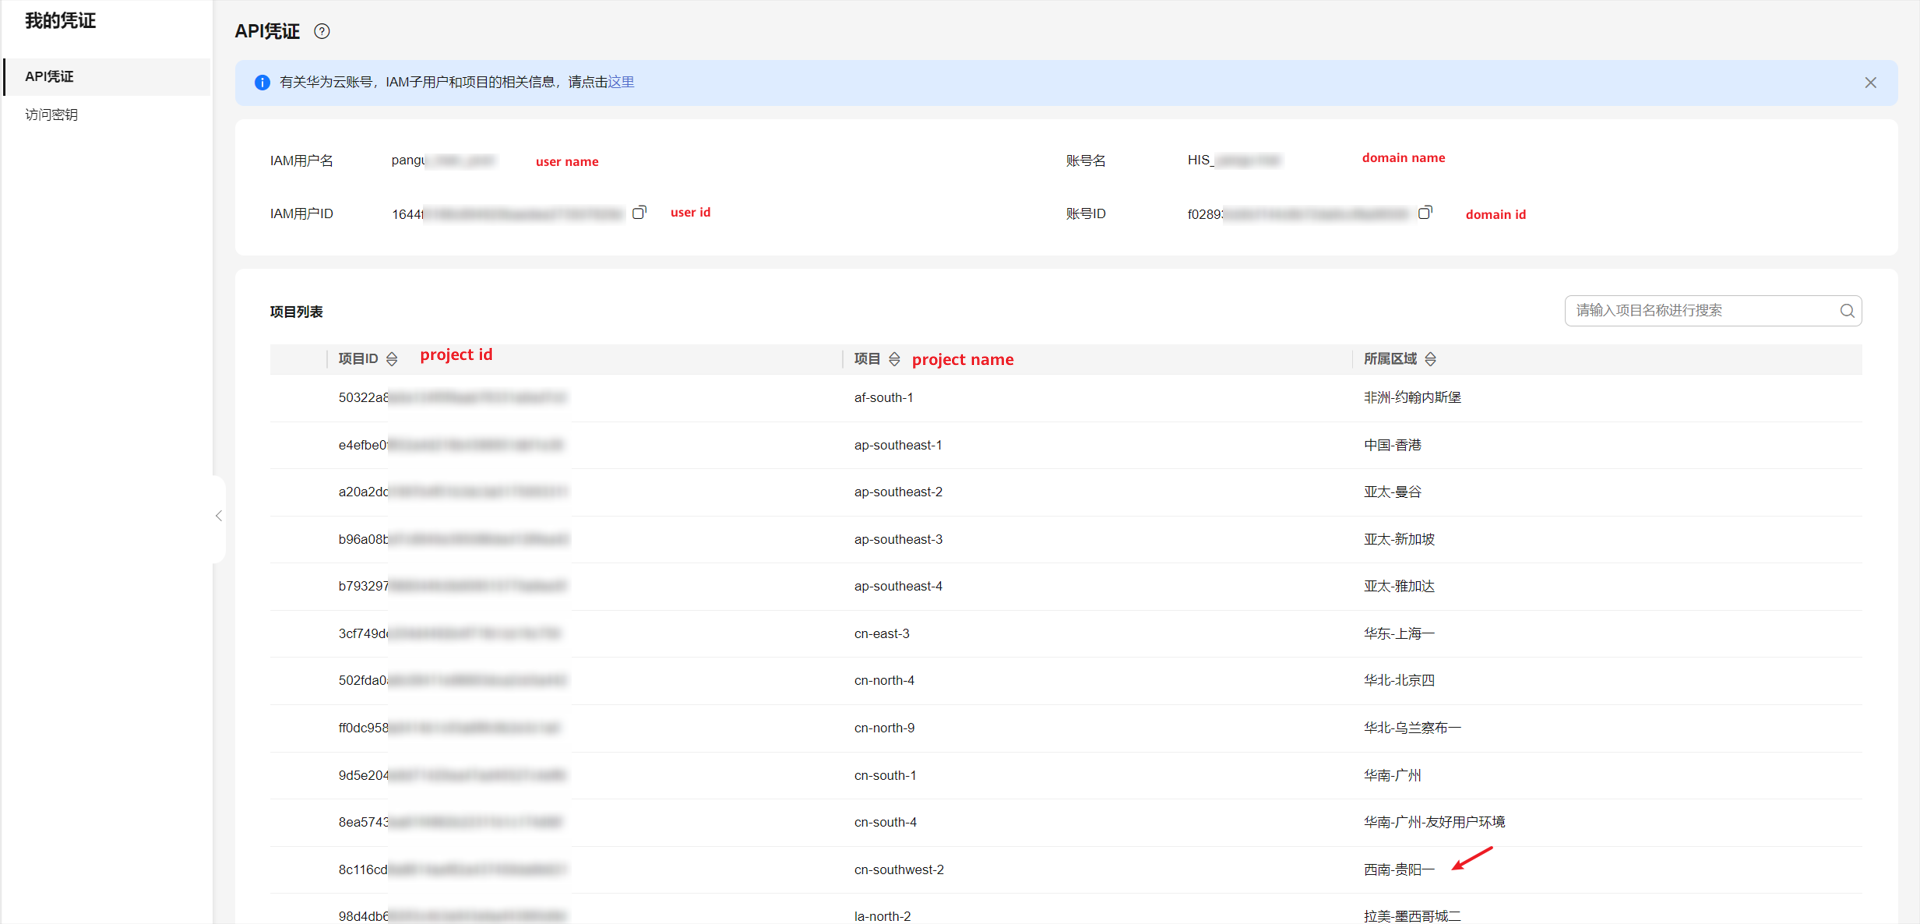Screen dimensions: 1920x924
Task: Click the region 拉美-墨西哥城二
Action: (1412, 916)
